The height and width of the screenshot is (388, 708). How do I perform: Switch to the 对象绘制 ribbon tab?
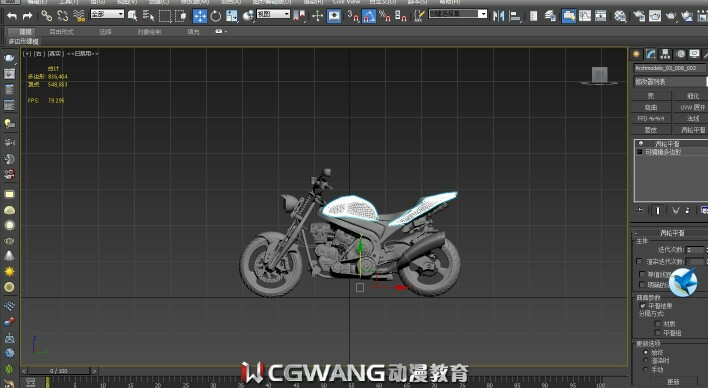[149, 32]
